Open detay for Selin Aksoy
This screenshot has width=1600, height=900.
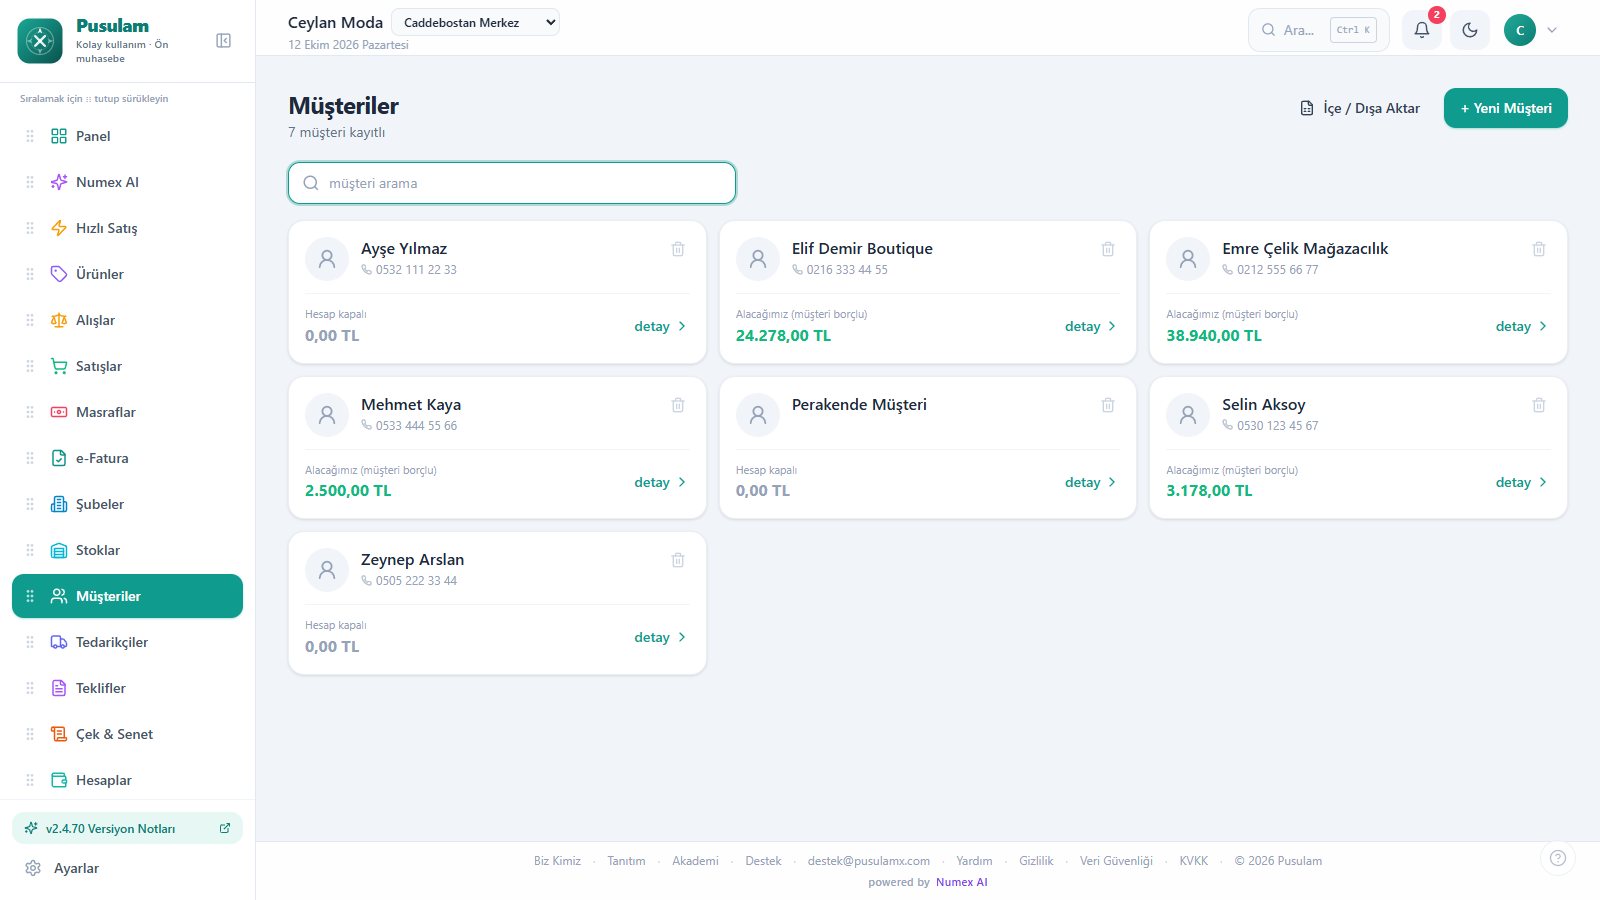tap(1522, 482)
